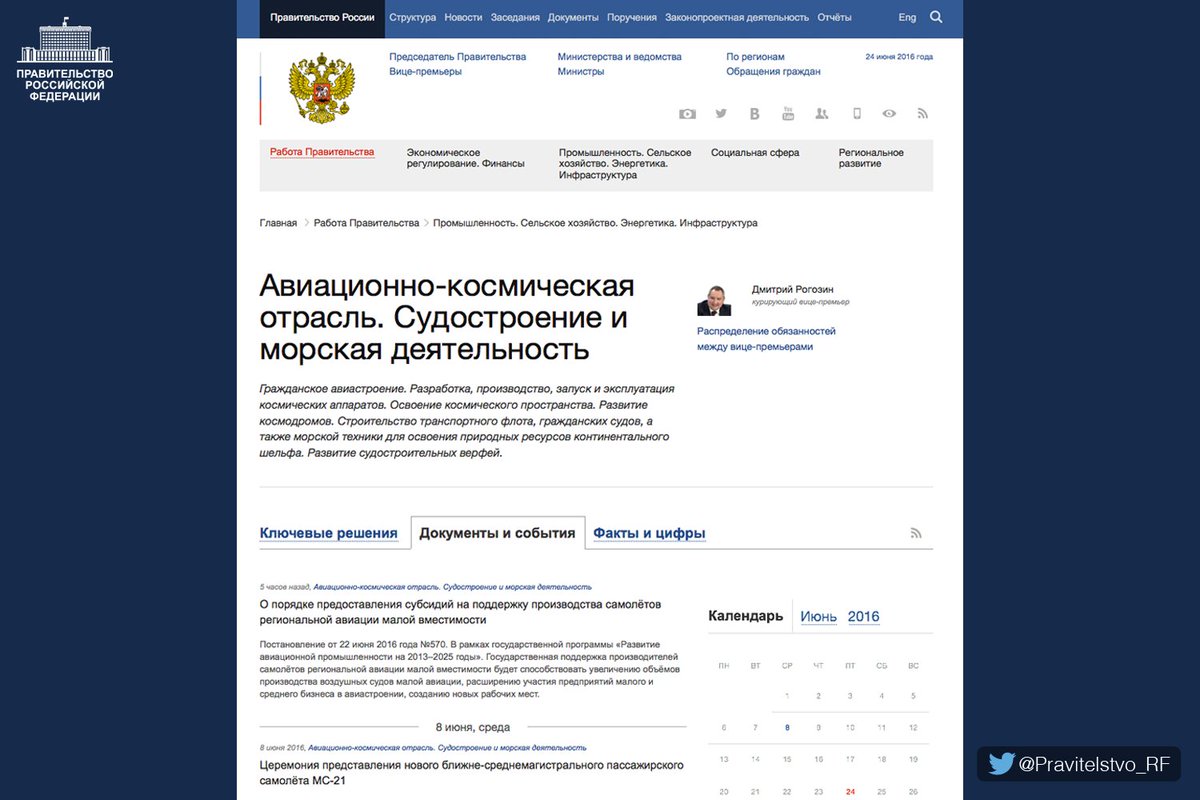
Task: Open the government's Twitter page icon
Action: (721, 114)
